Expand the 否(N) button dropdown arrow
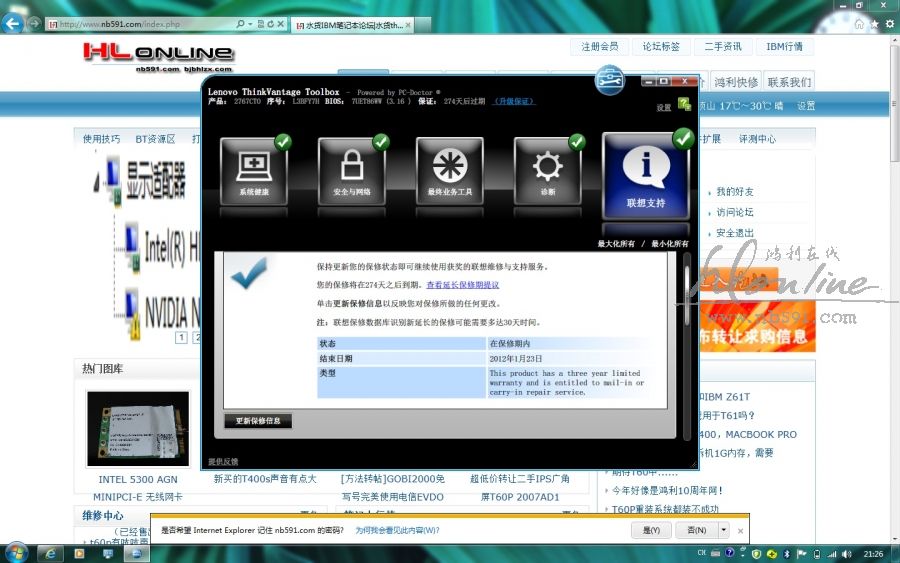The width and height of the screenshot is (900, 563). 724,530
